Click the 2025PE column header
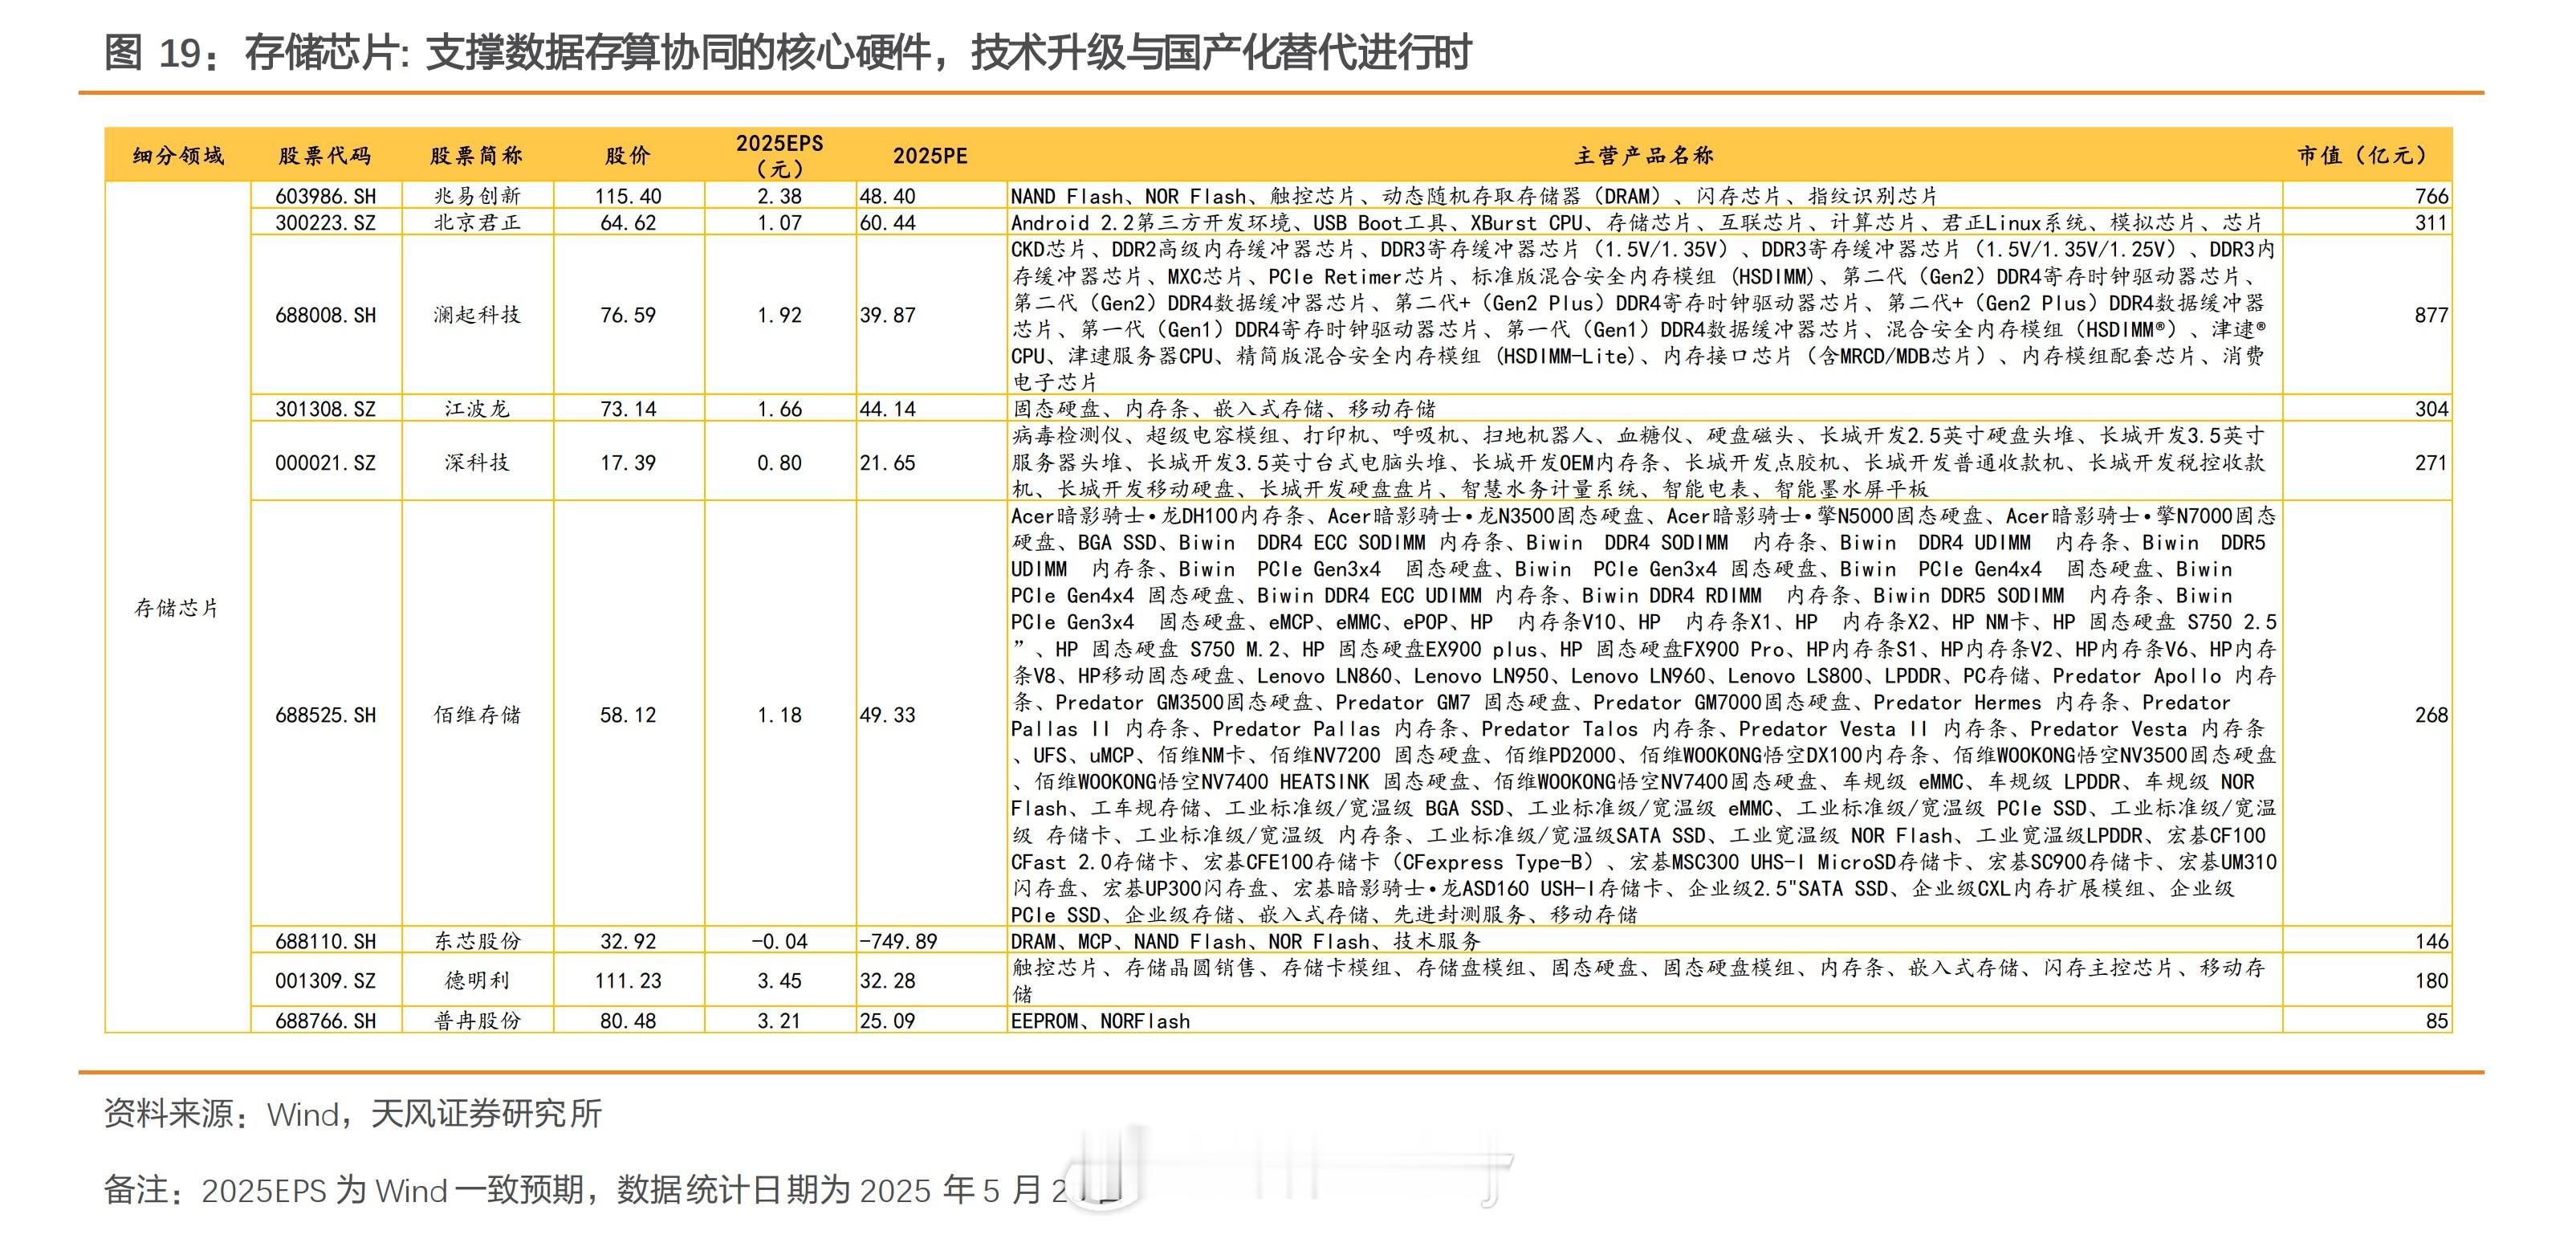 pyautogui.click(x=930, y=155)
